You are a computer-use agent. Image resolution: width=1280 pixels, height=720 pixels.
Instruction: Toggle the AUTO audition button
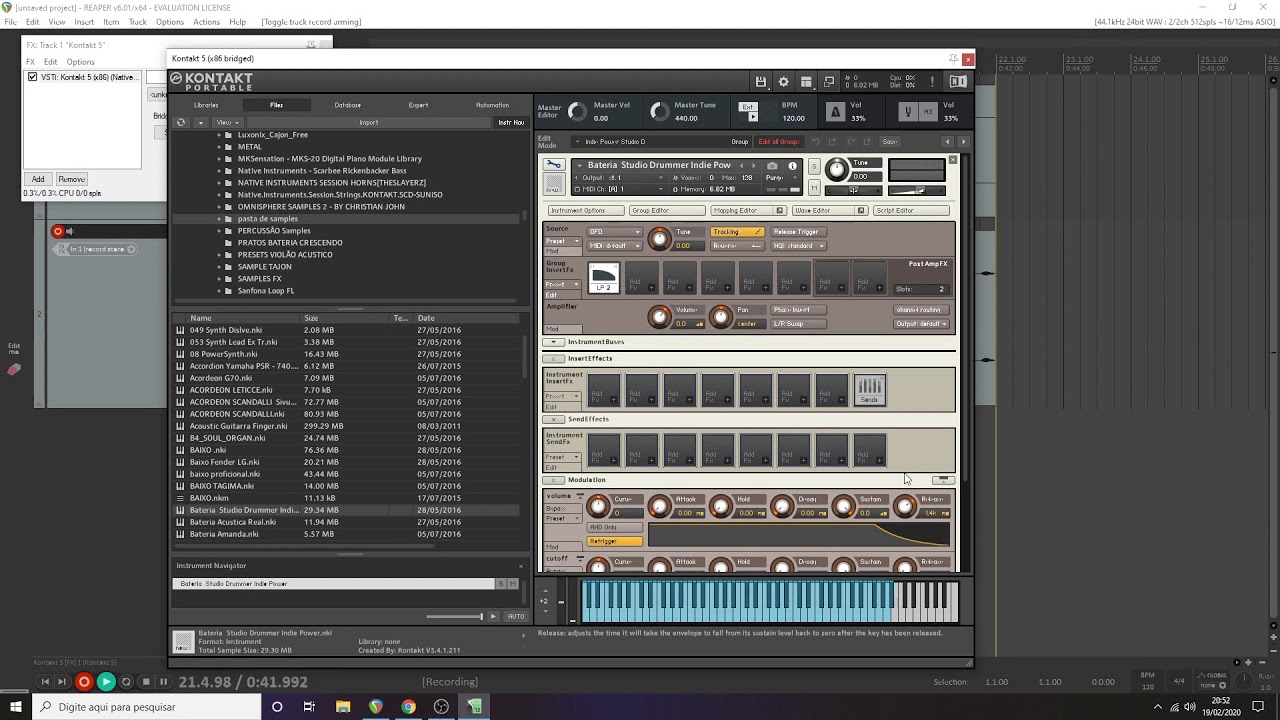point(516,616)
